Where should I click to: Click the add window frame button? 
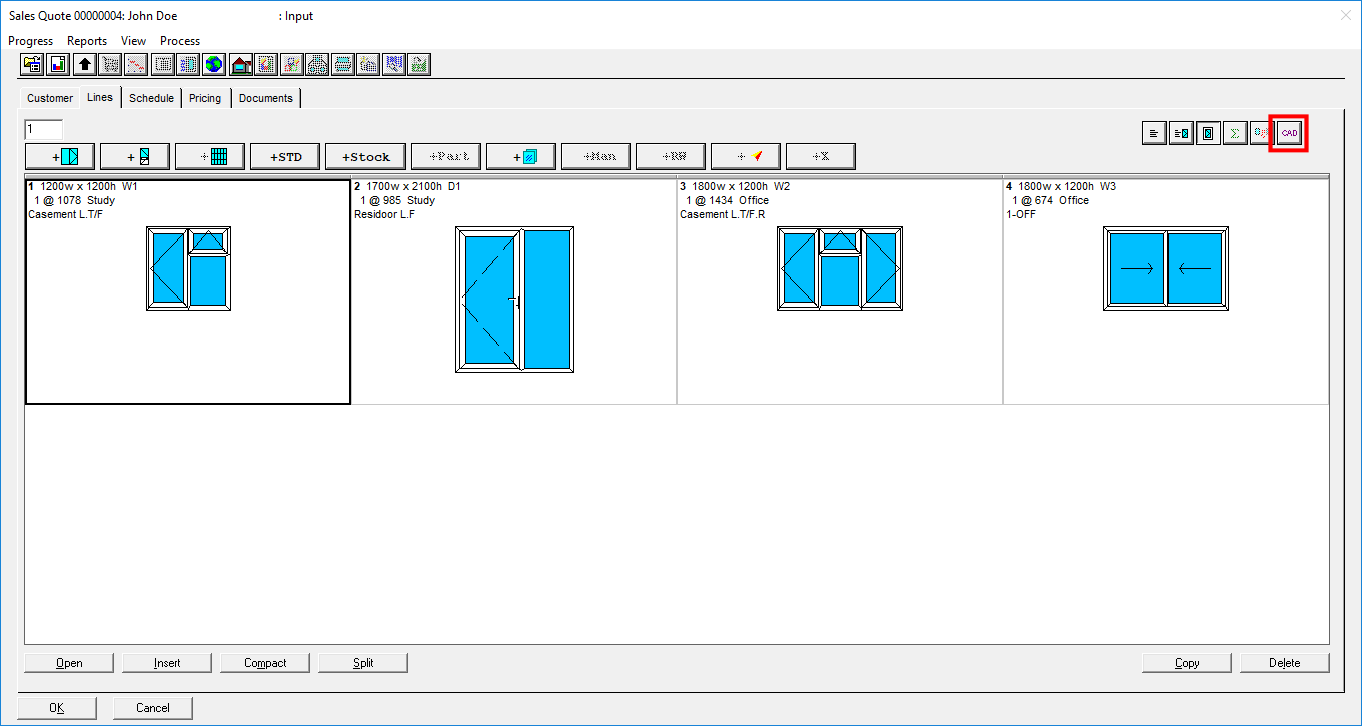point(59,156)
